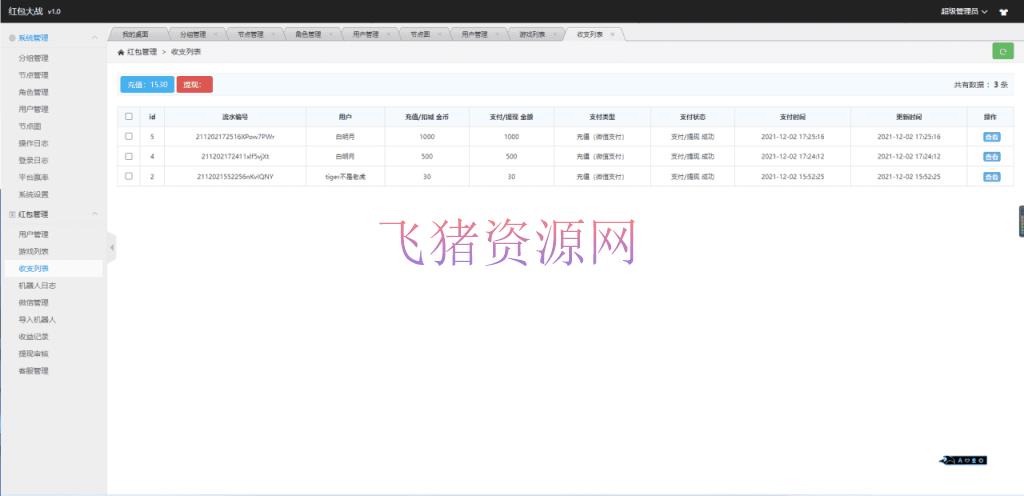Switch to the 分组管理 tab

point(193,35)
